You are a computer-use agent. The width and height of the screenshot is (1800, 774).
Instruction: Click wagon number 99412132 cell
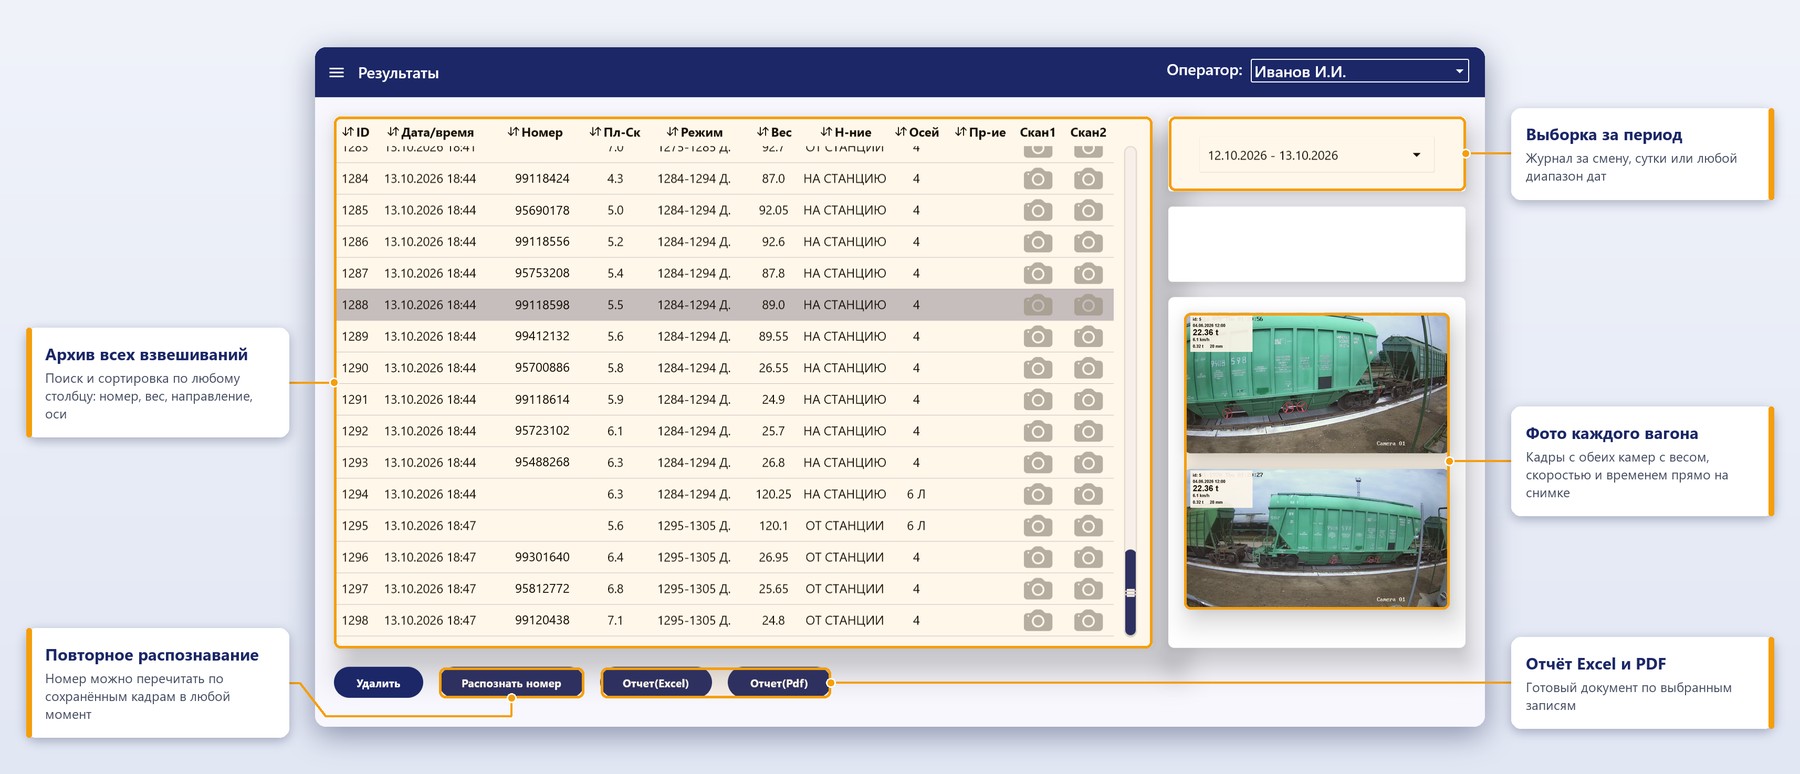542,337
